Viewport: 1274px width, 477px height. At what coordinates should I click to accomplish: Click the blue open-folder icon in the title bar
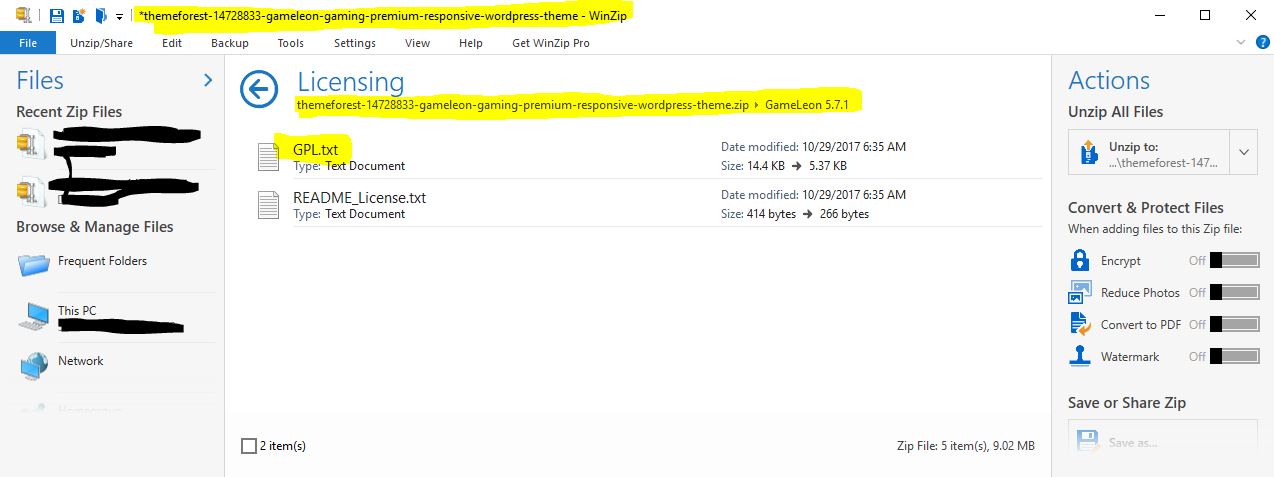[x=99, y=16]
